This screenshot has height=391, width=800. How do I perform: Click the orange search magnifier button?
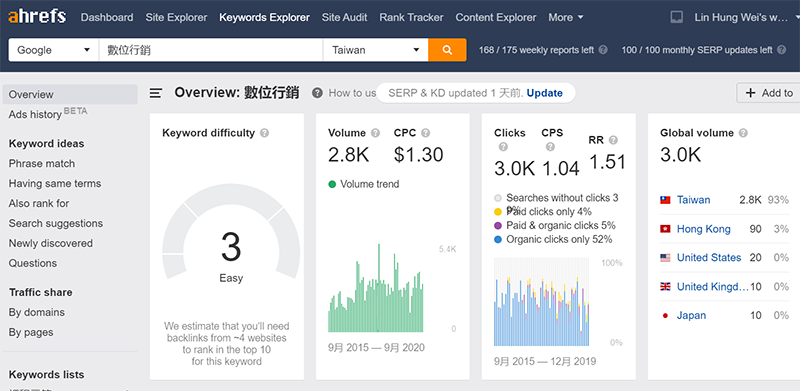click(447, 50)
